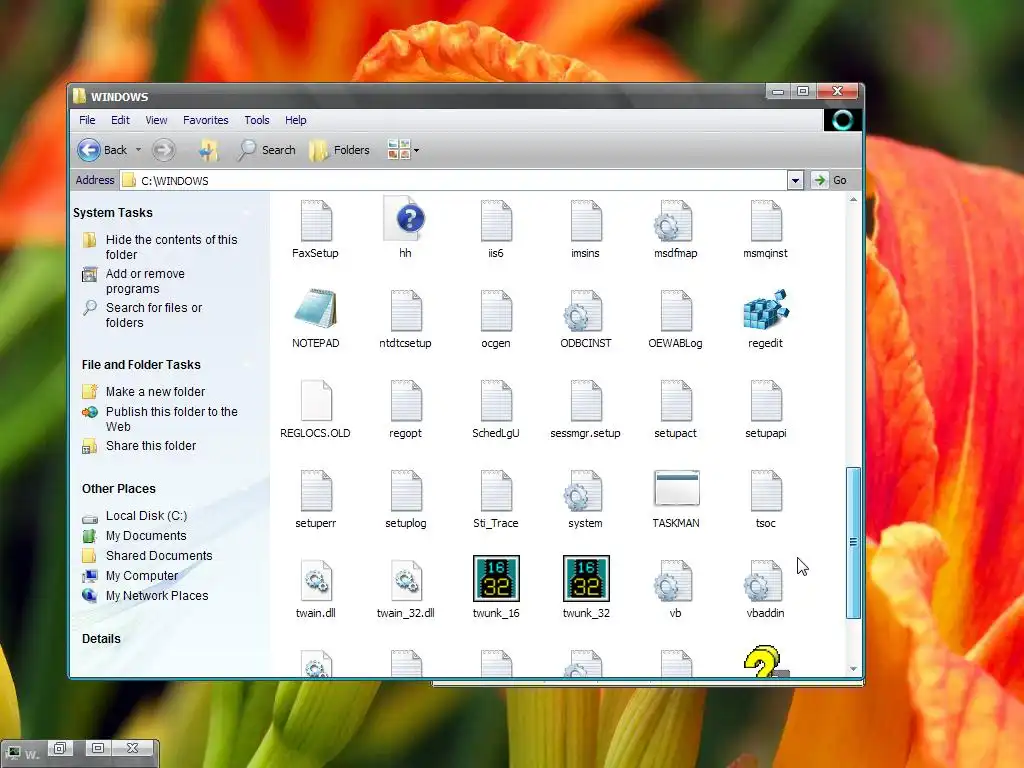Screen dimensions: 1024x768
Task: Go Back in the explorer toolbar
Action: pyautogui.click(x=103, y=150)
